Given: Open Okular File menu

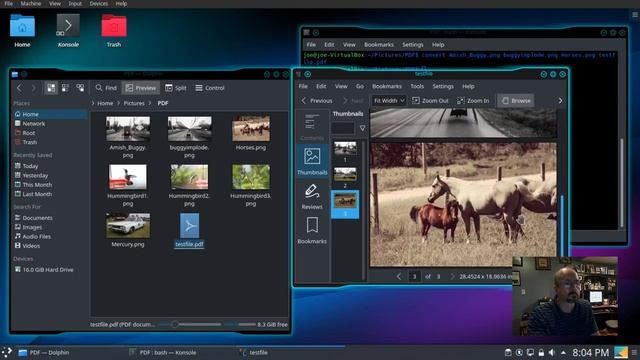Looking at the screenshot, I should coord(303,87).
